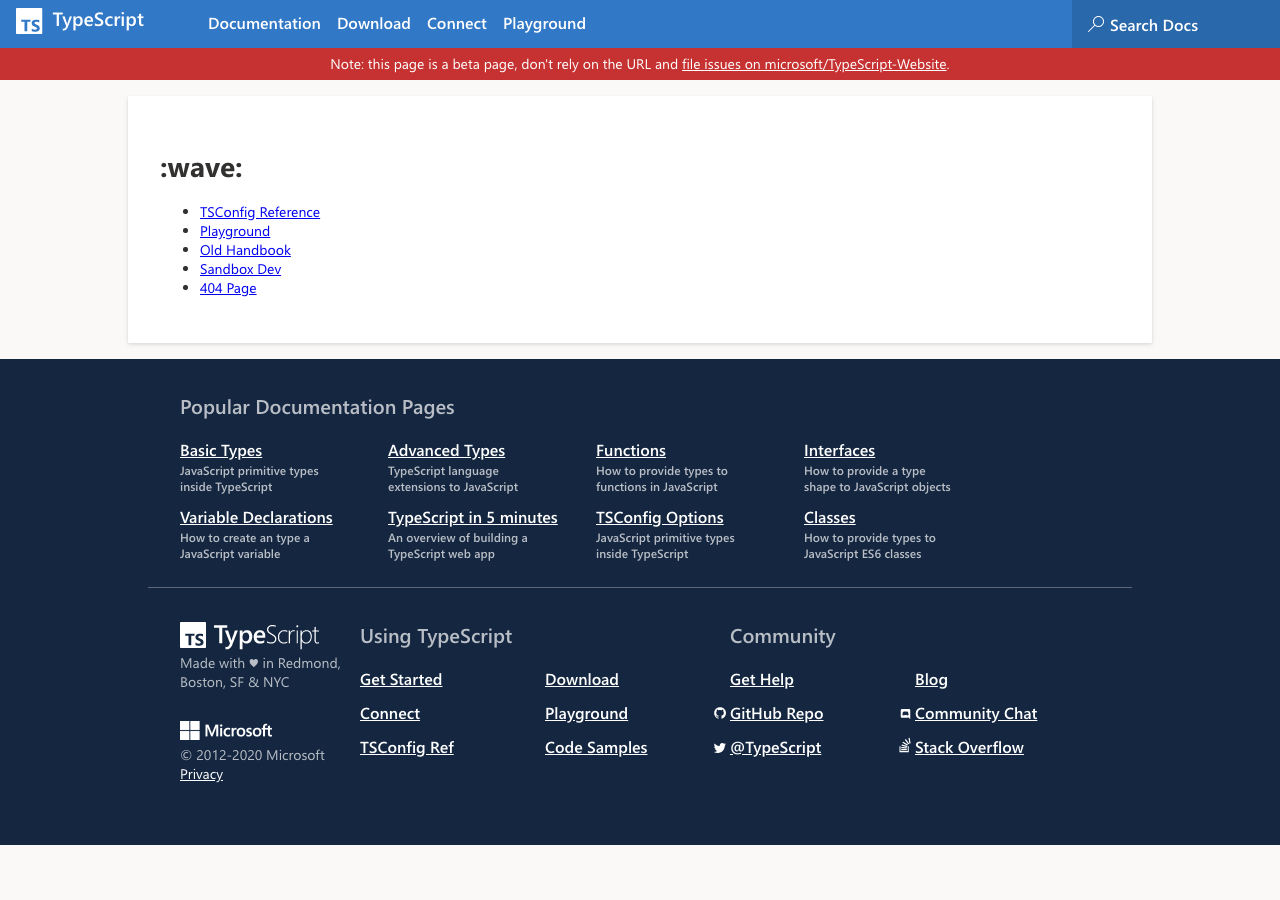
Task: Open the GitHub Repo link
Action: click(x=777, y=713)
